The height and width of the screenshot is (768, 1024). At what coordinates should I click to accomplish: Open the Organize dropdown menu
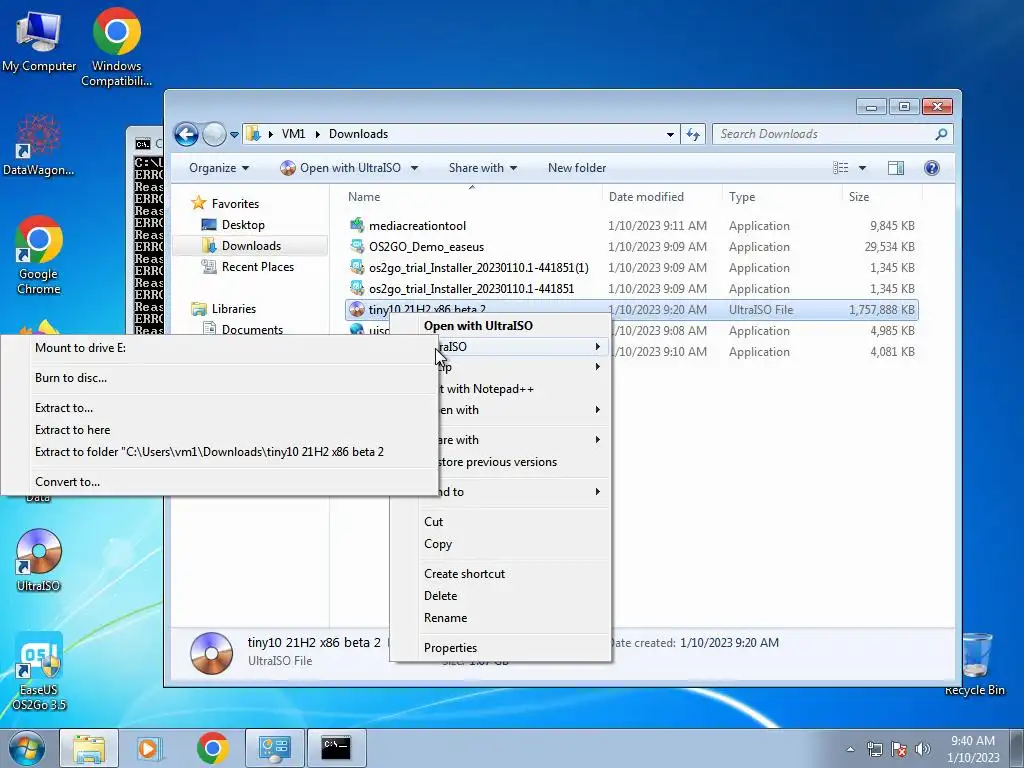[x=219, y=168]
